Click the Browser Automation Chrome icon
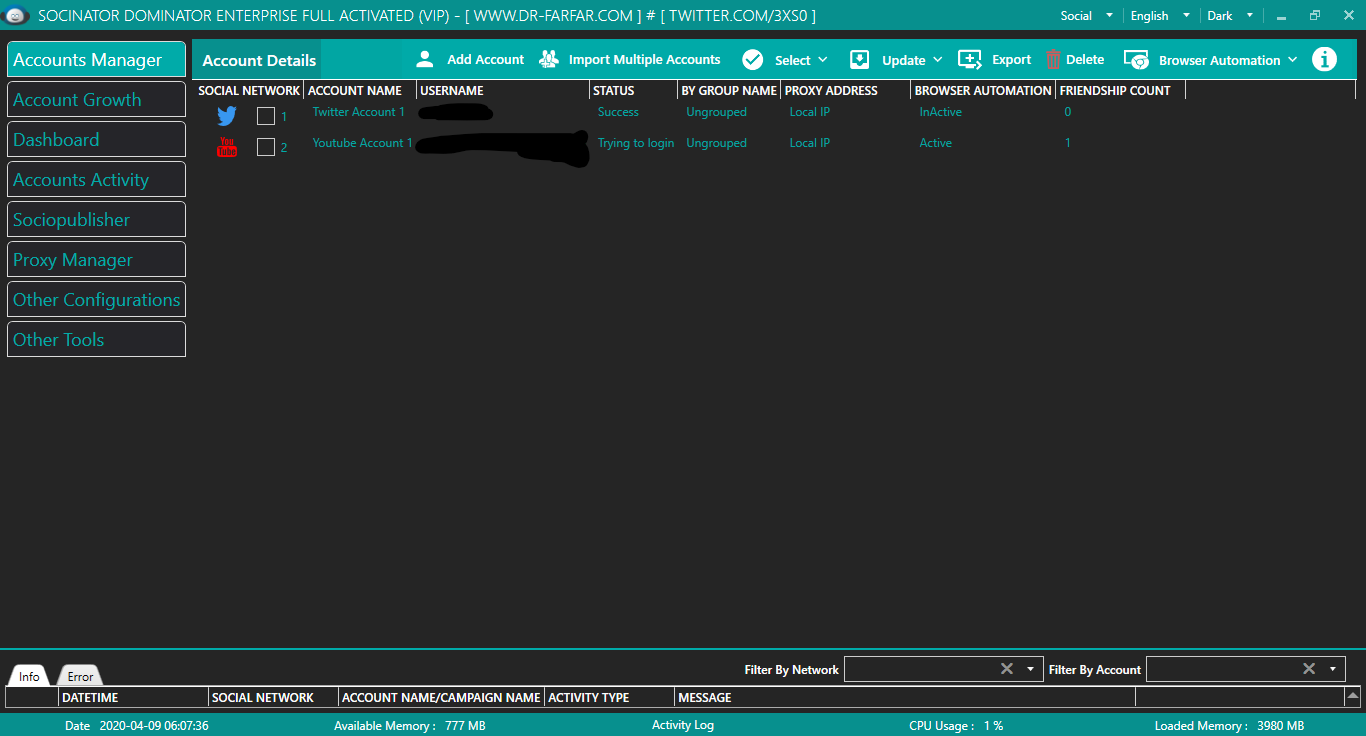This screenshot has height=736, width=1366. [1136, 60]
